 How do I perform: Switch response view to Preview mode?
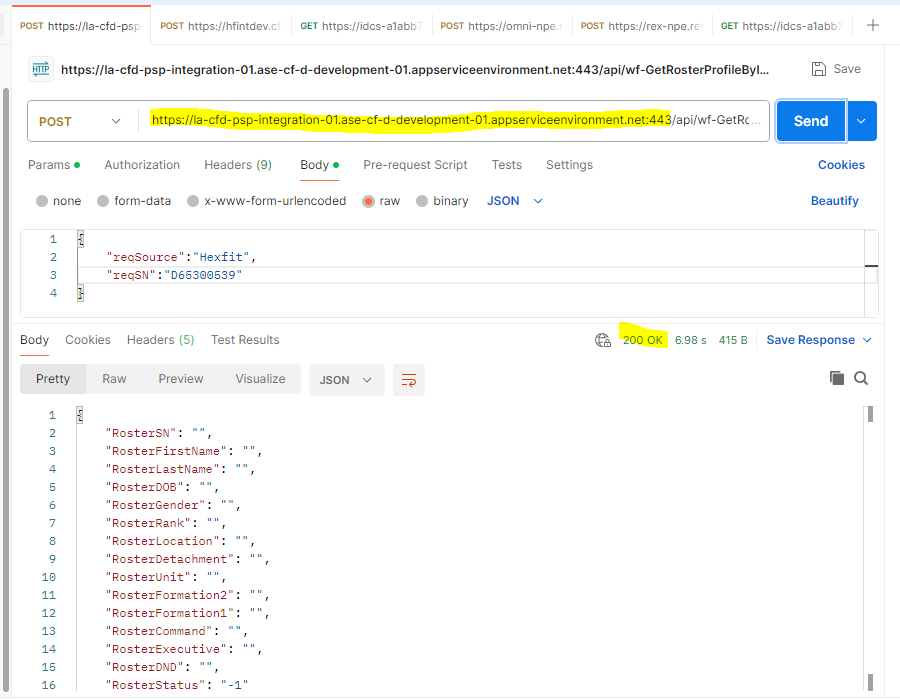[180, 379]
